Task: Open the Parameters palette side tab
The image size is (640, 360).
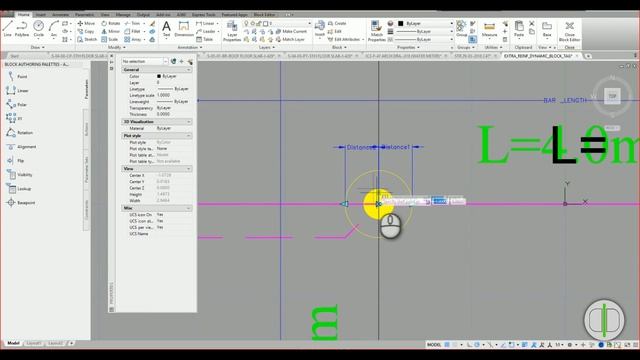Action: coord(86,89)
